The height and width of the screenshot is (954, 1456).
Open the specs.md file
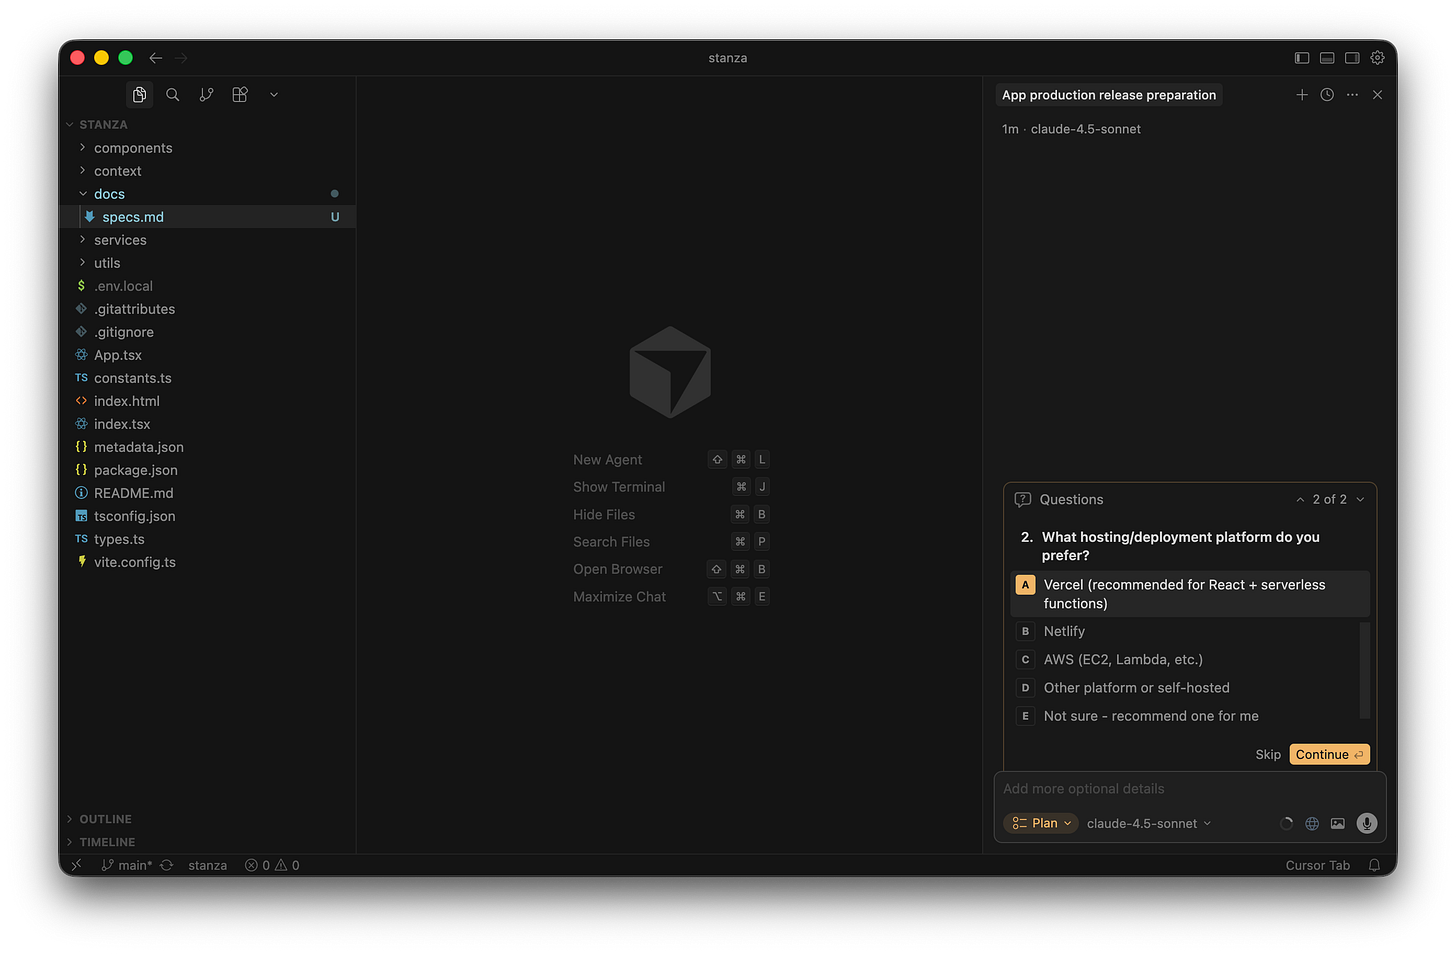131,216
